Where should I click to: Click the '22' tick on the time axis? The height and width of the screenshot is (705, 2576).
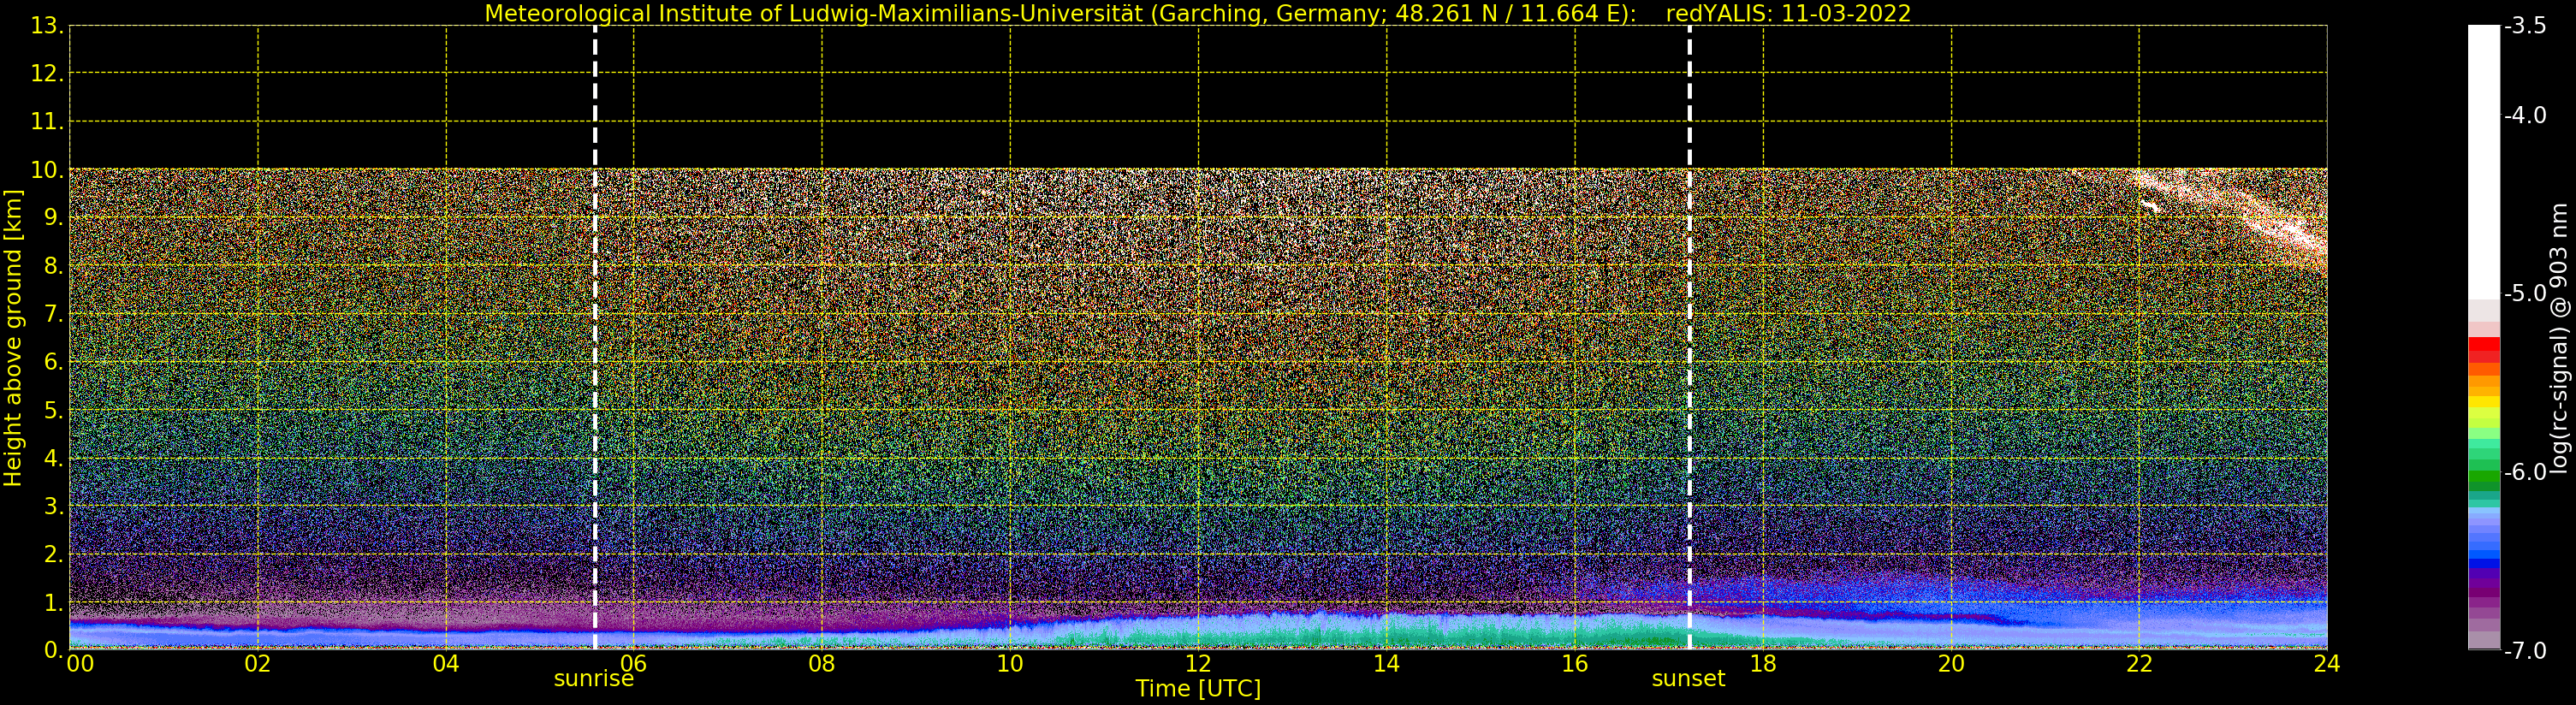(x=2139, y=663)
